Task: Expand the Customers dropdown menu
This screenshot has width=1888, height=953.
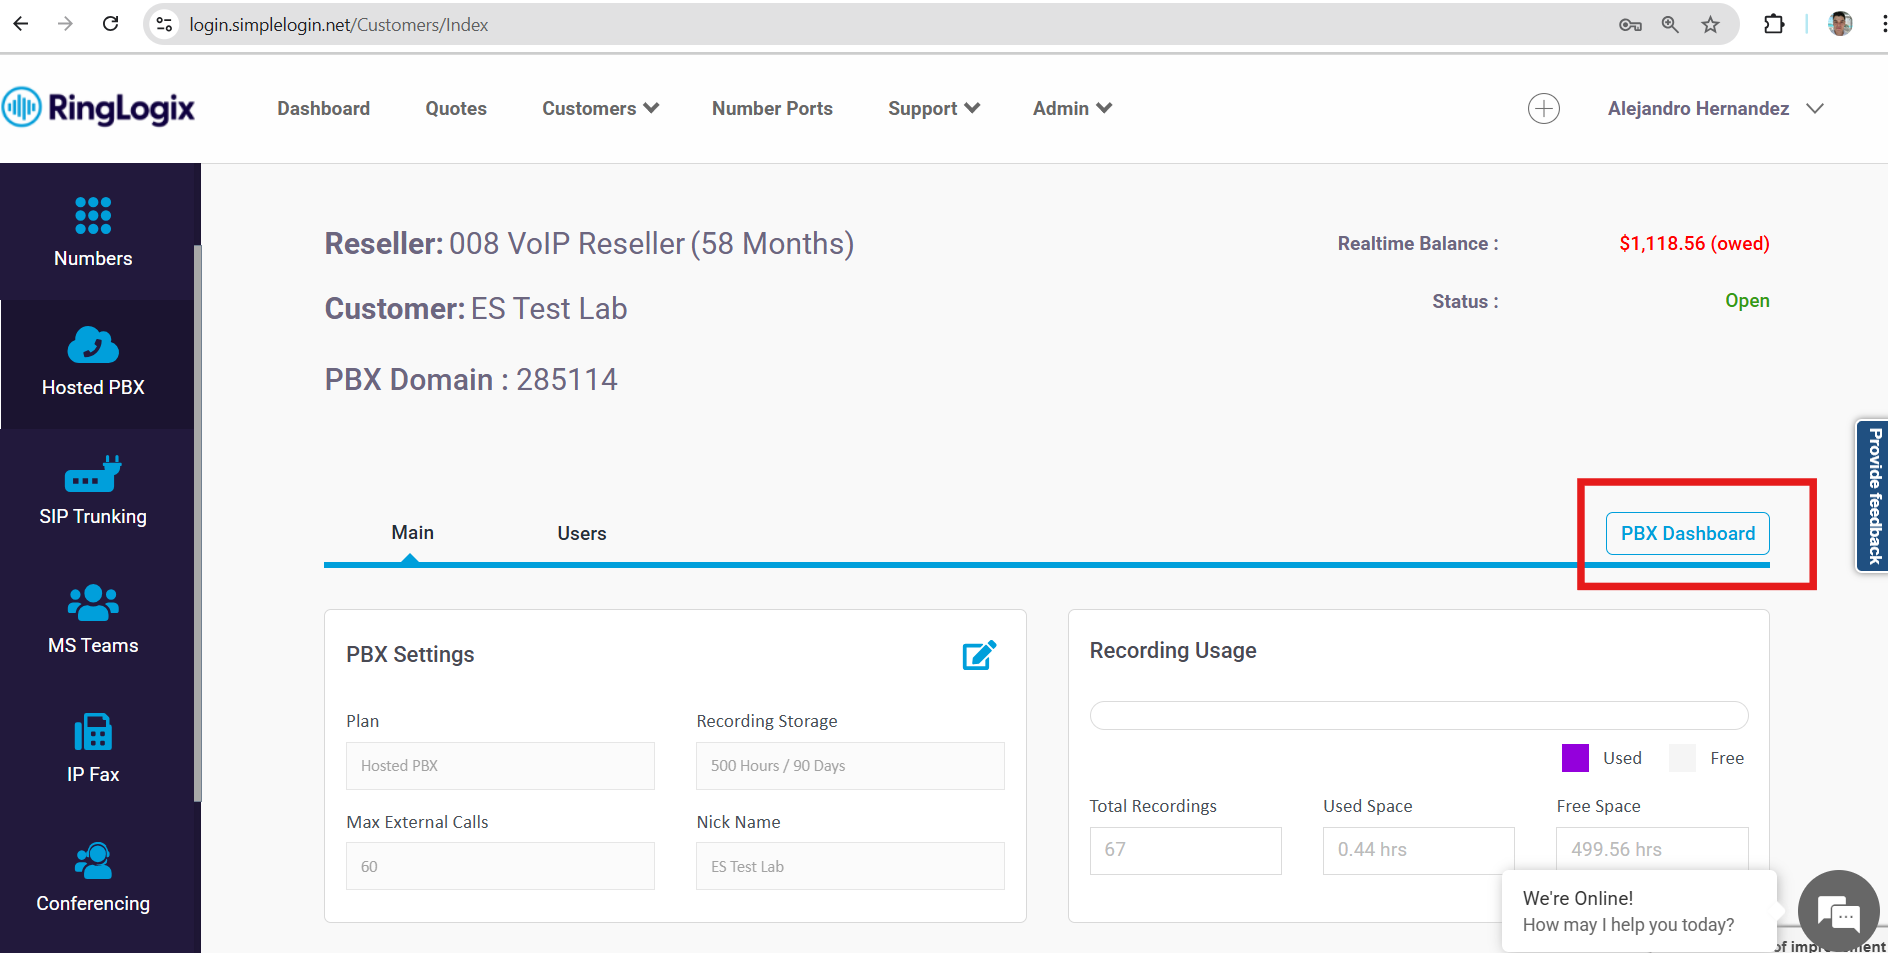Action: [600, 108]
